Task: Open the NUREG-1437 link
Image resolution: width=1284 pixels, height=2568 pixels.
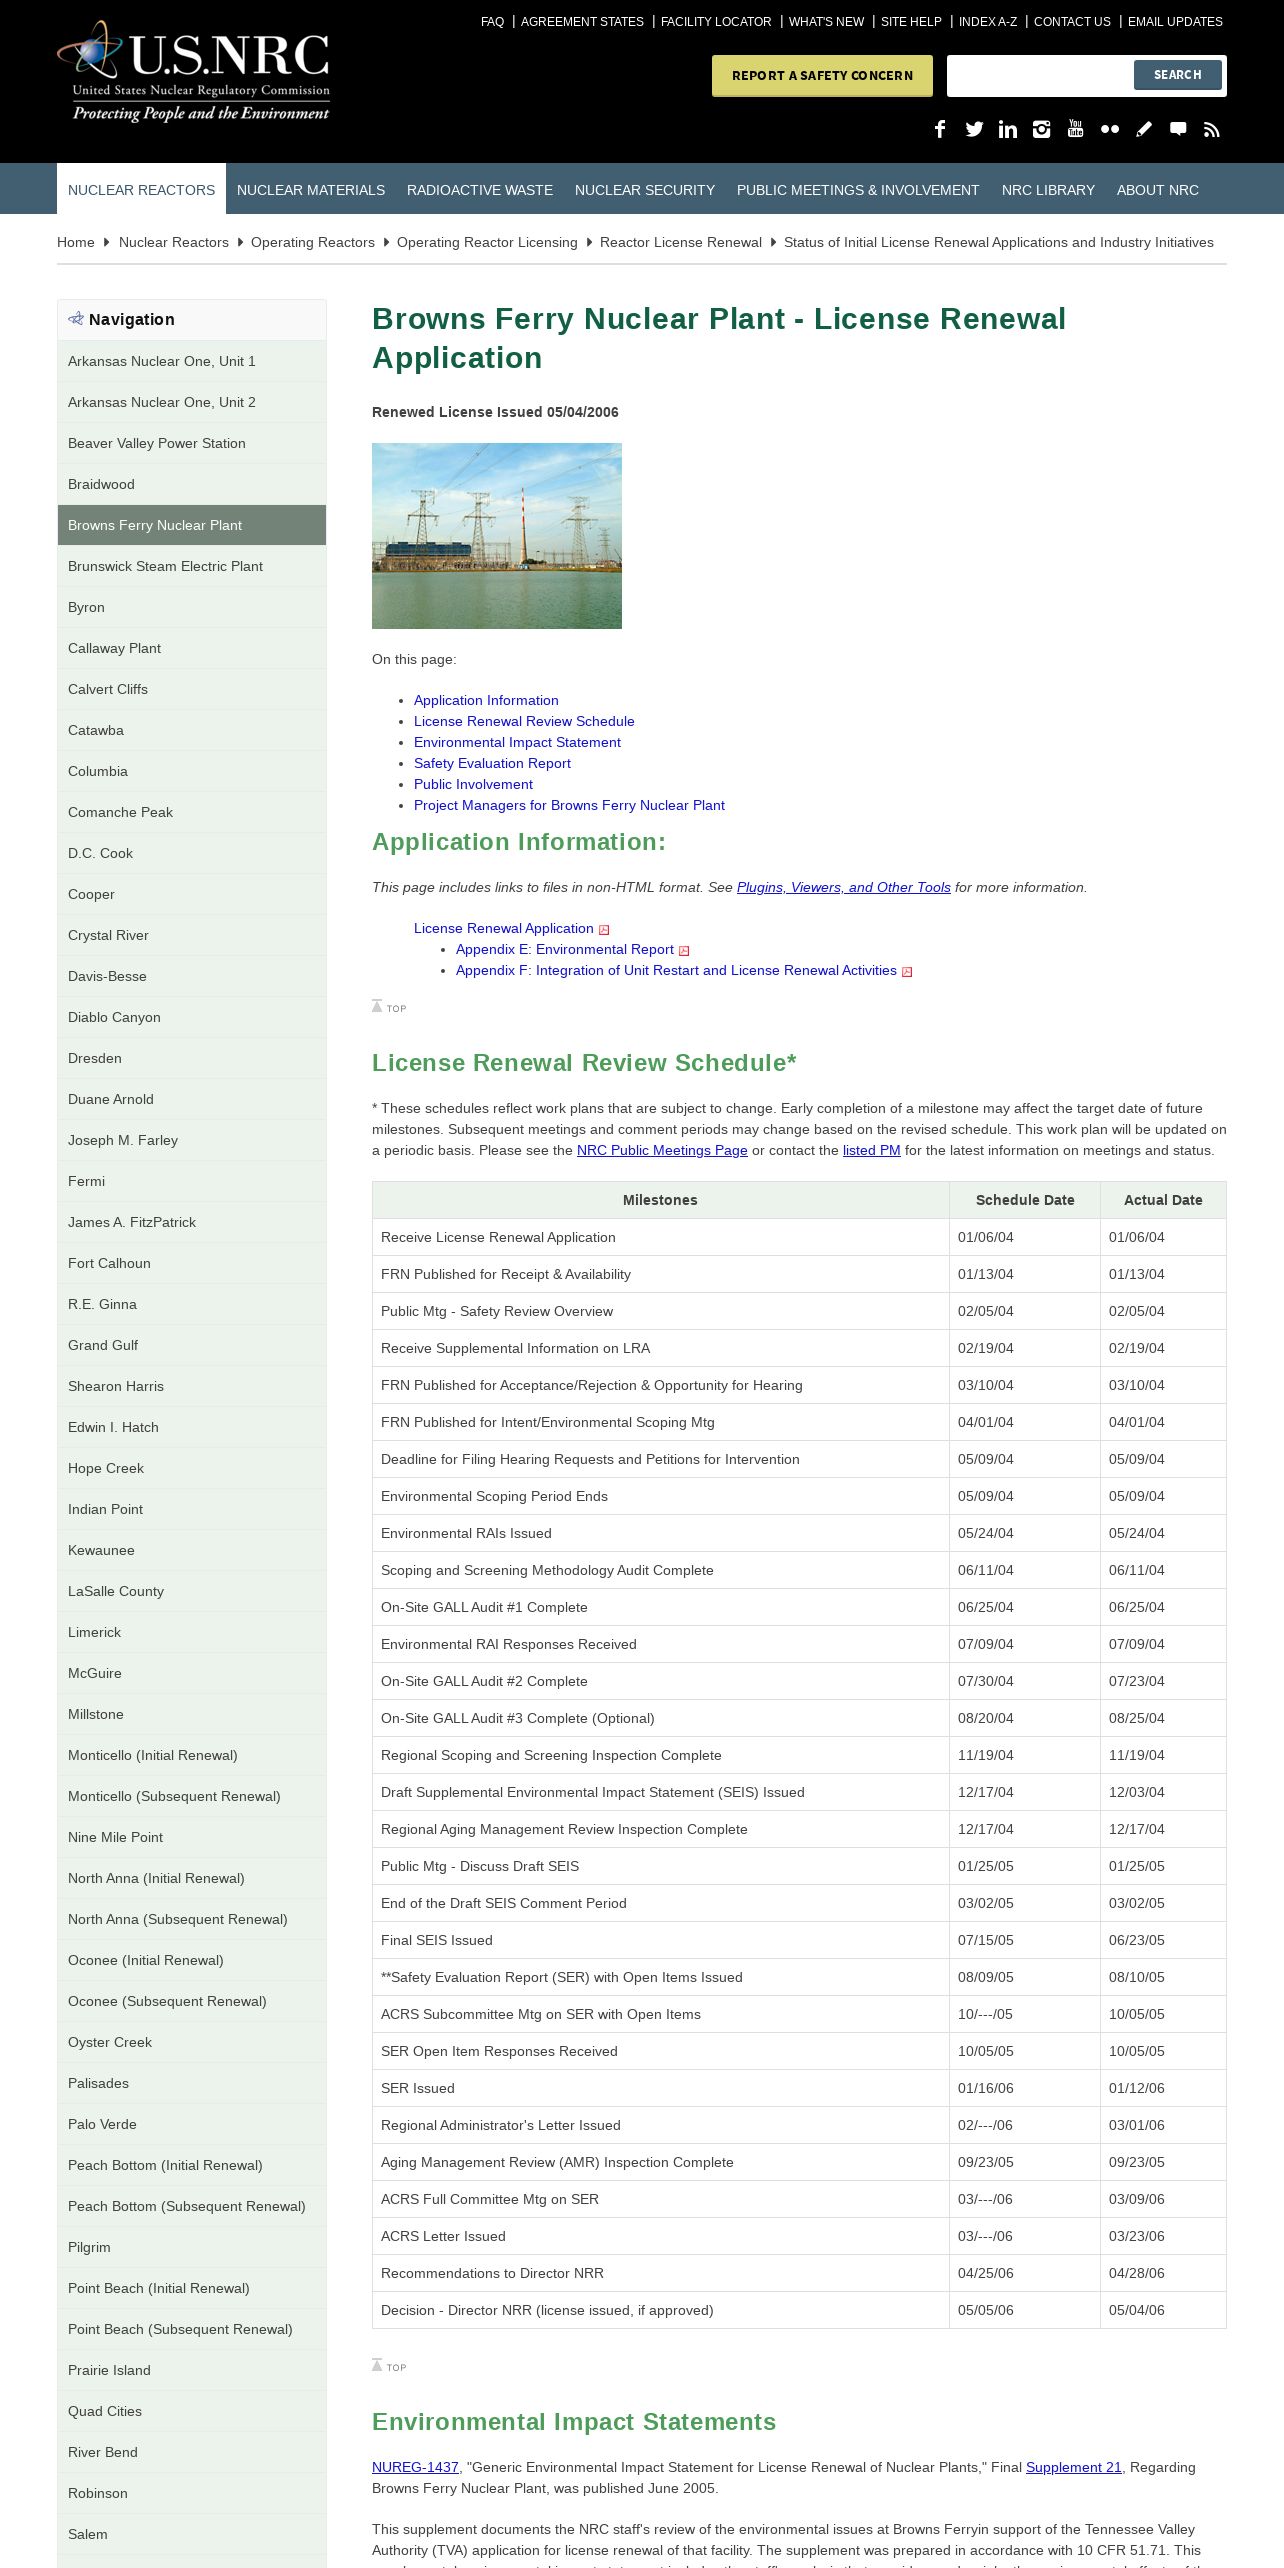Action: pyautogui.click(x=415, y=2467)
